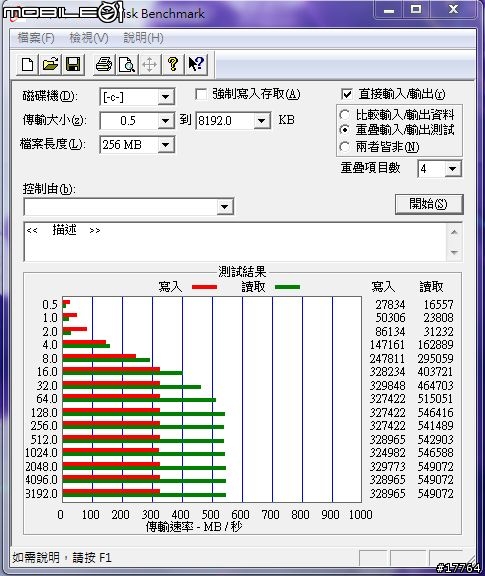Click the green 讀取 legend color bar

tap(287, 287)
